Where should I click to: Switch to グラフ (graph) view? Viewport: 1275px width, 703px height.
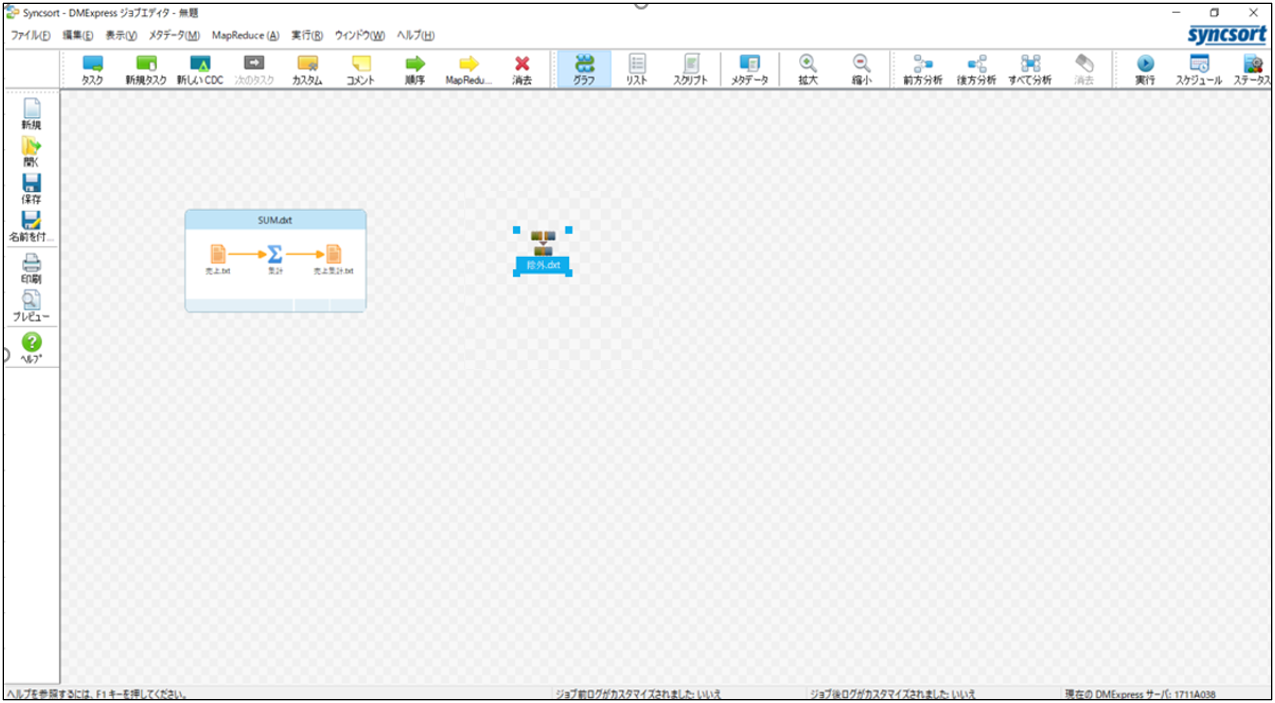click(x=584, y=69)
